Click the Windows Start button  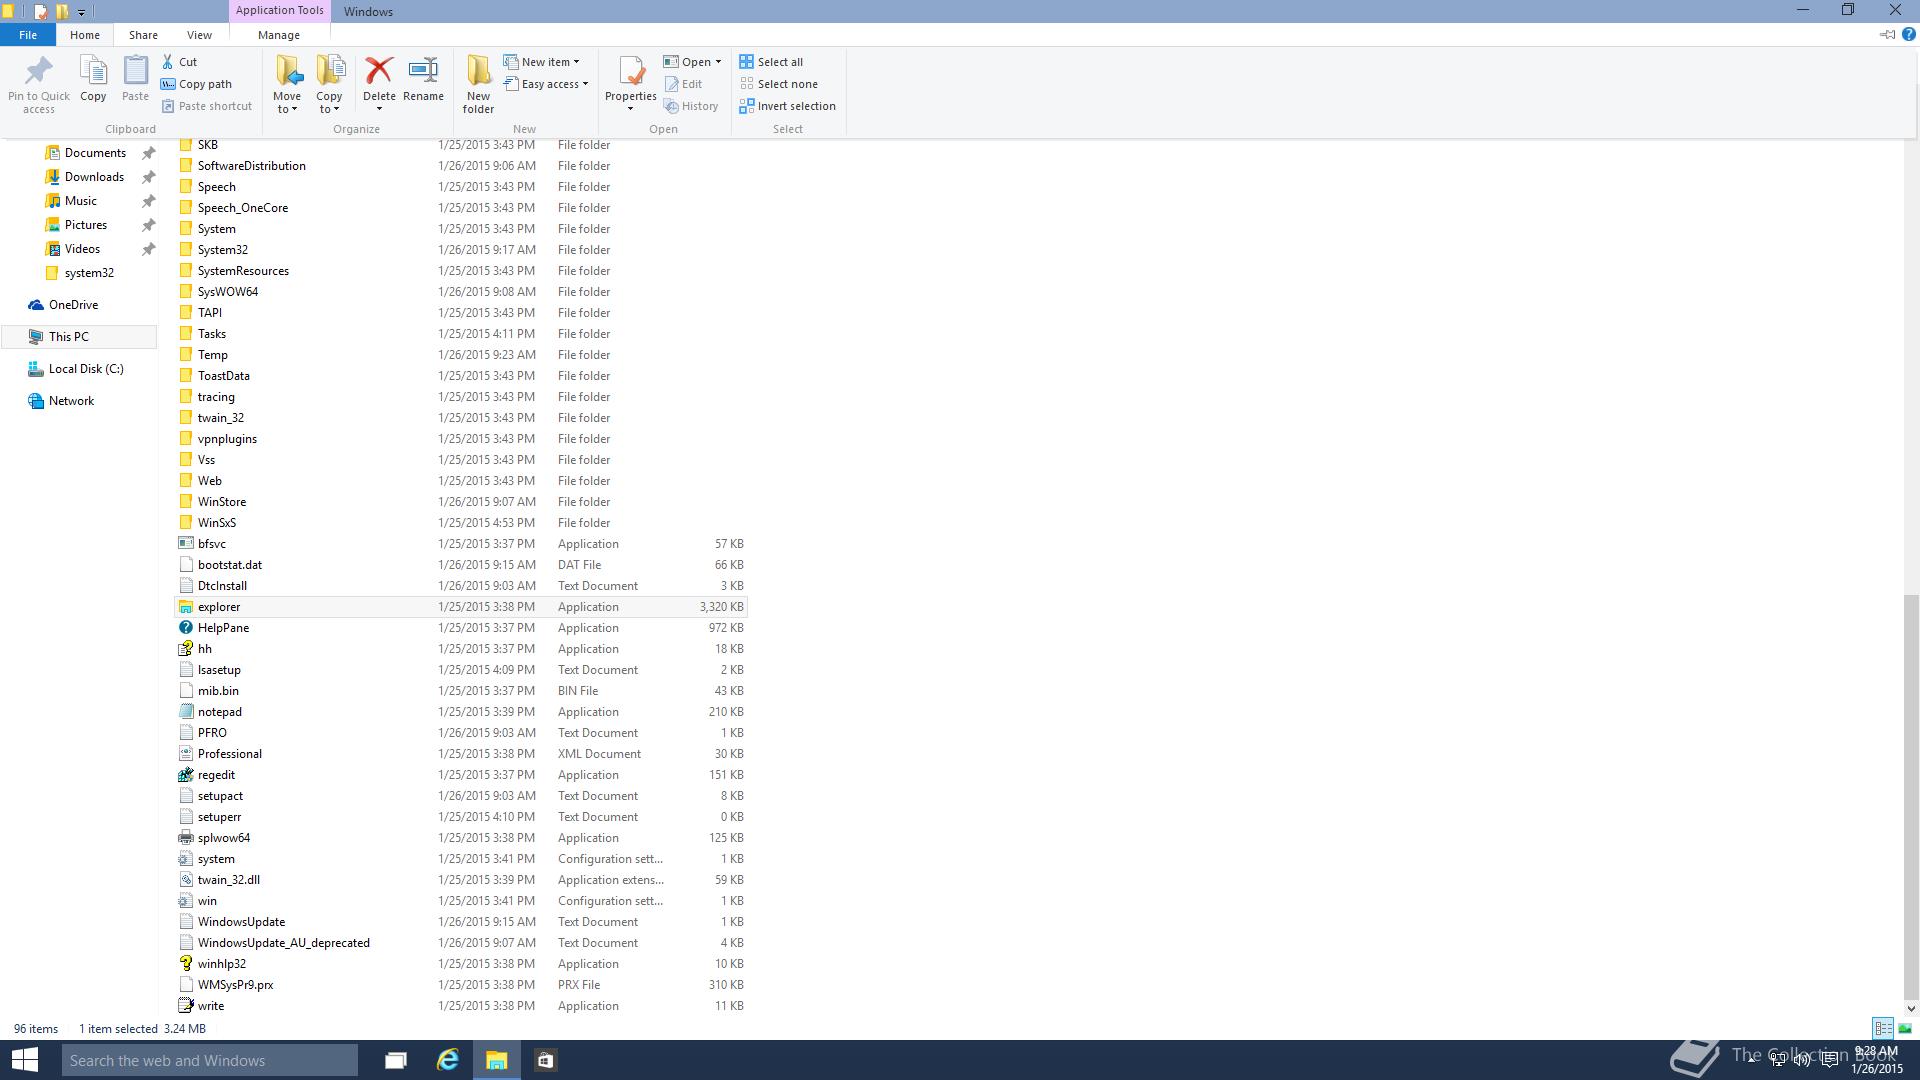pyautogui.click(x=25, y=1060)
